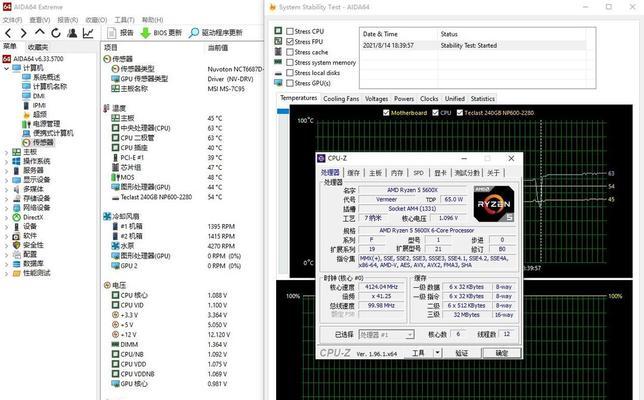Click the 确定 button in CPU-Z
644x400 pixels.
pyautogui.click(x=501, y=353)
